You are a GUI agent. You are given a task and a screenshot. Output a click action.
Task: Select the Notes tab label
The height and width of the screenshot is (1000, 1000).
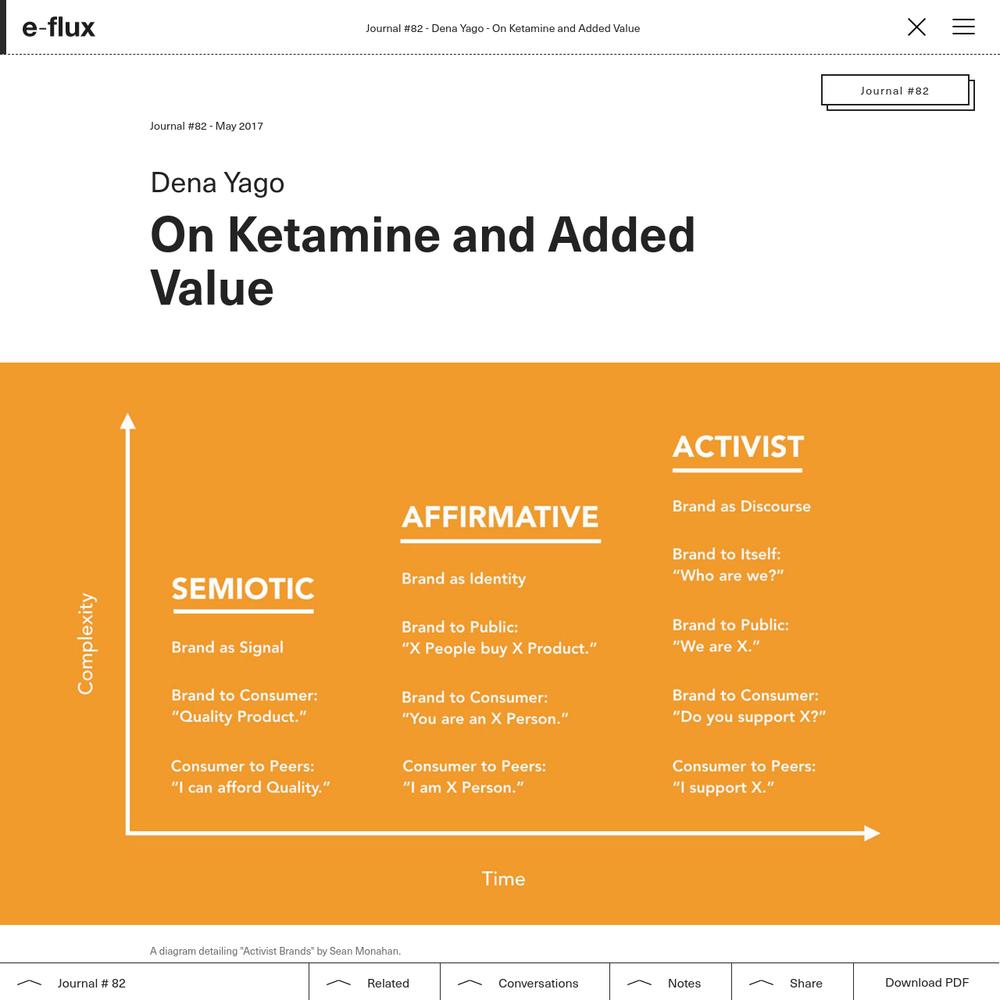[684, 983]
